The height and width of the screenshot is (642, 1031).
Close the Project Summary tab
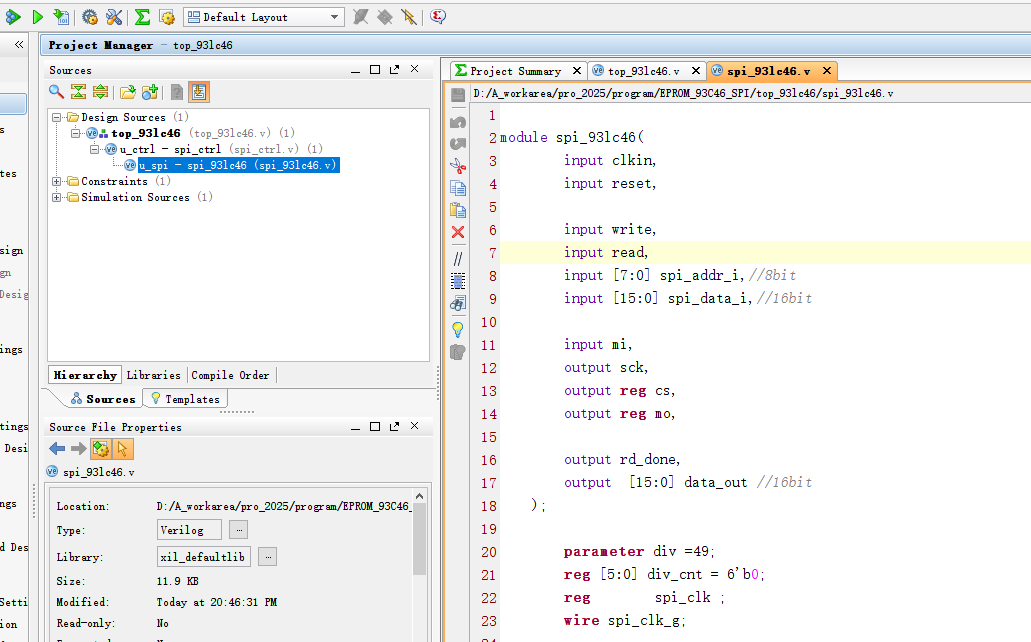pos(577,70)
